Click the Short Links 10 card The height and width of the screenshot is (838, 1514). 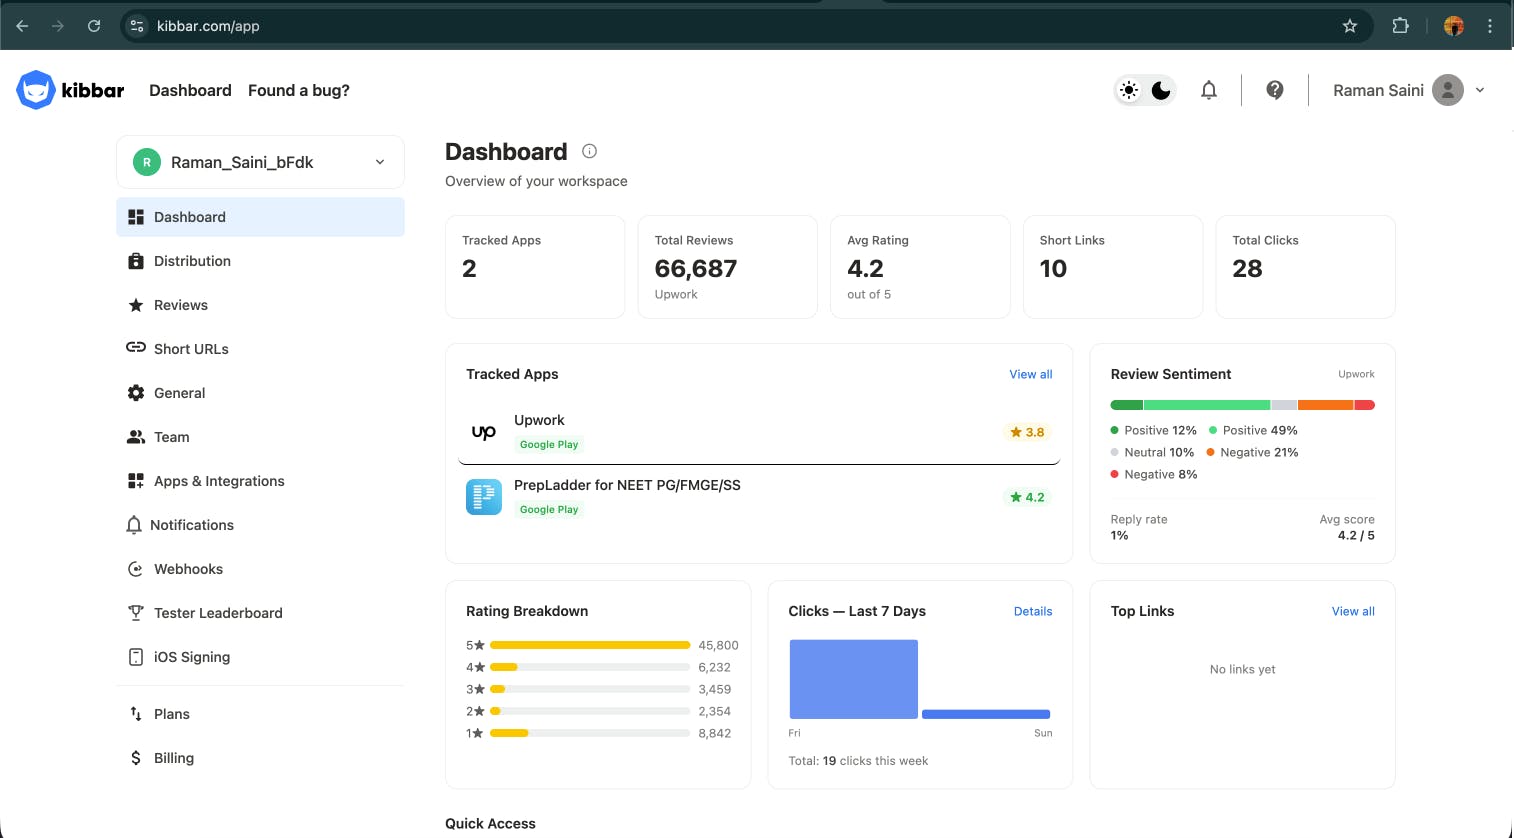pyautogui.click(x=1113, y=267)
